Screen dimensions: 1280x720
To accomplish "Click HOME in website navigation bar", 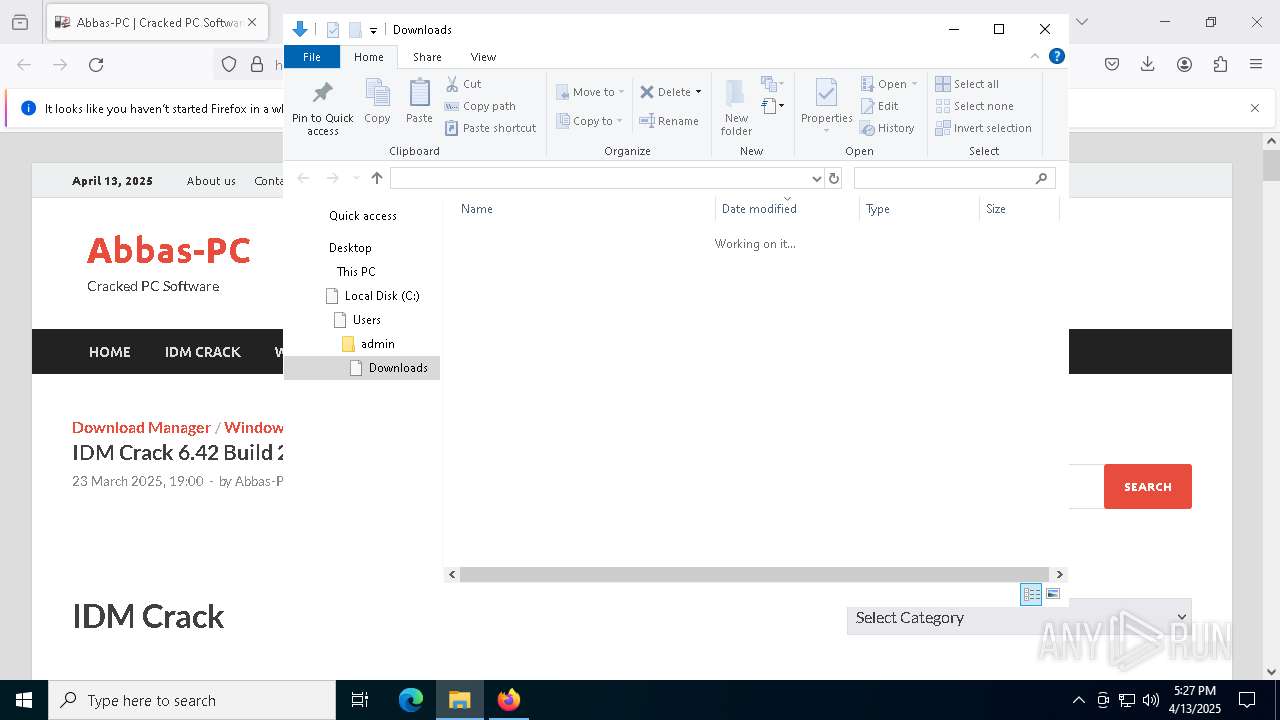I will 110,352.
